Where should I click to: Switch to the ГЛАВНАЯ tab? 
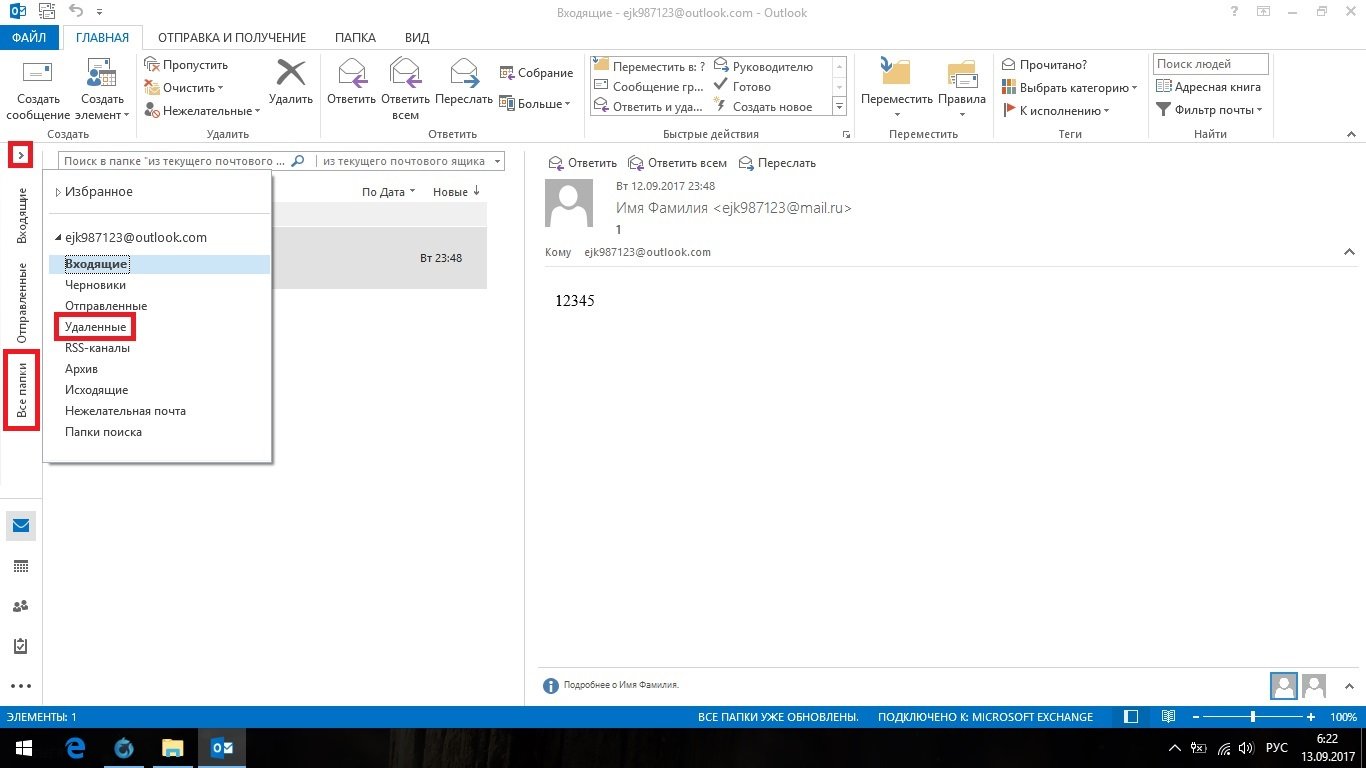(x=103, y=38)
